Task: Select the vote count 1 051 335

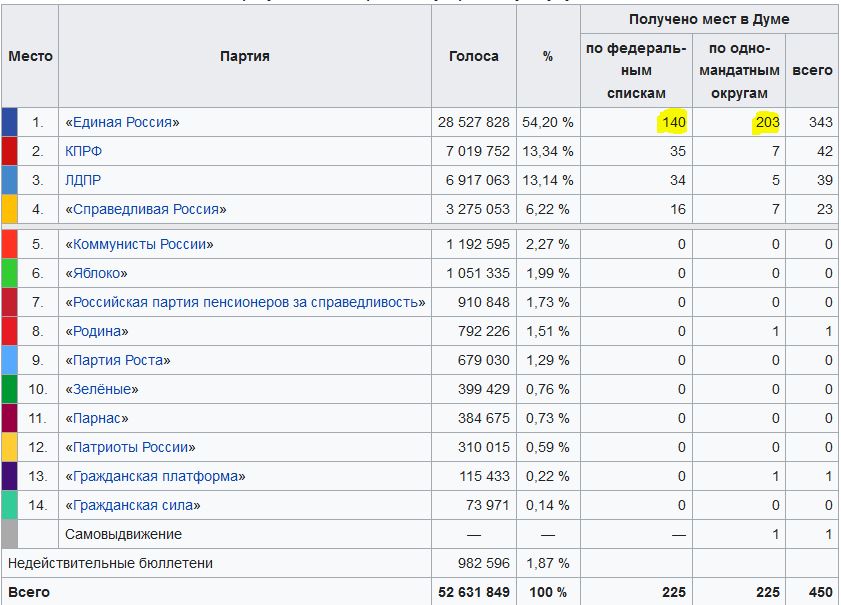Action: pyautogui.click(x=478, y=273)
